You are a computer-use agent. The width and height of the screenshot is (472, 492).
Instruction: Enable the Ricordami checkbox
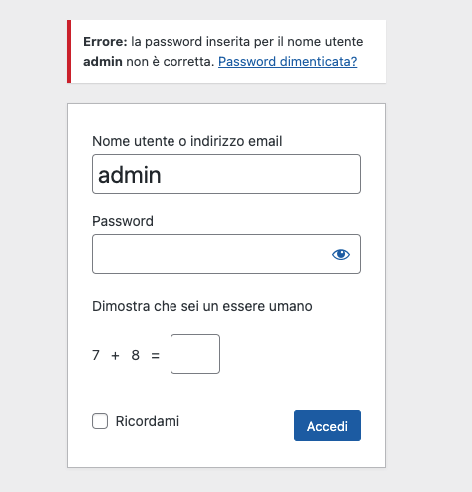click(x=100, y=421)
